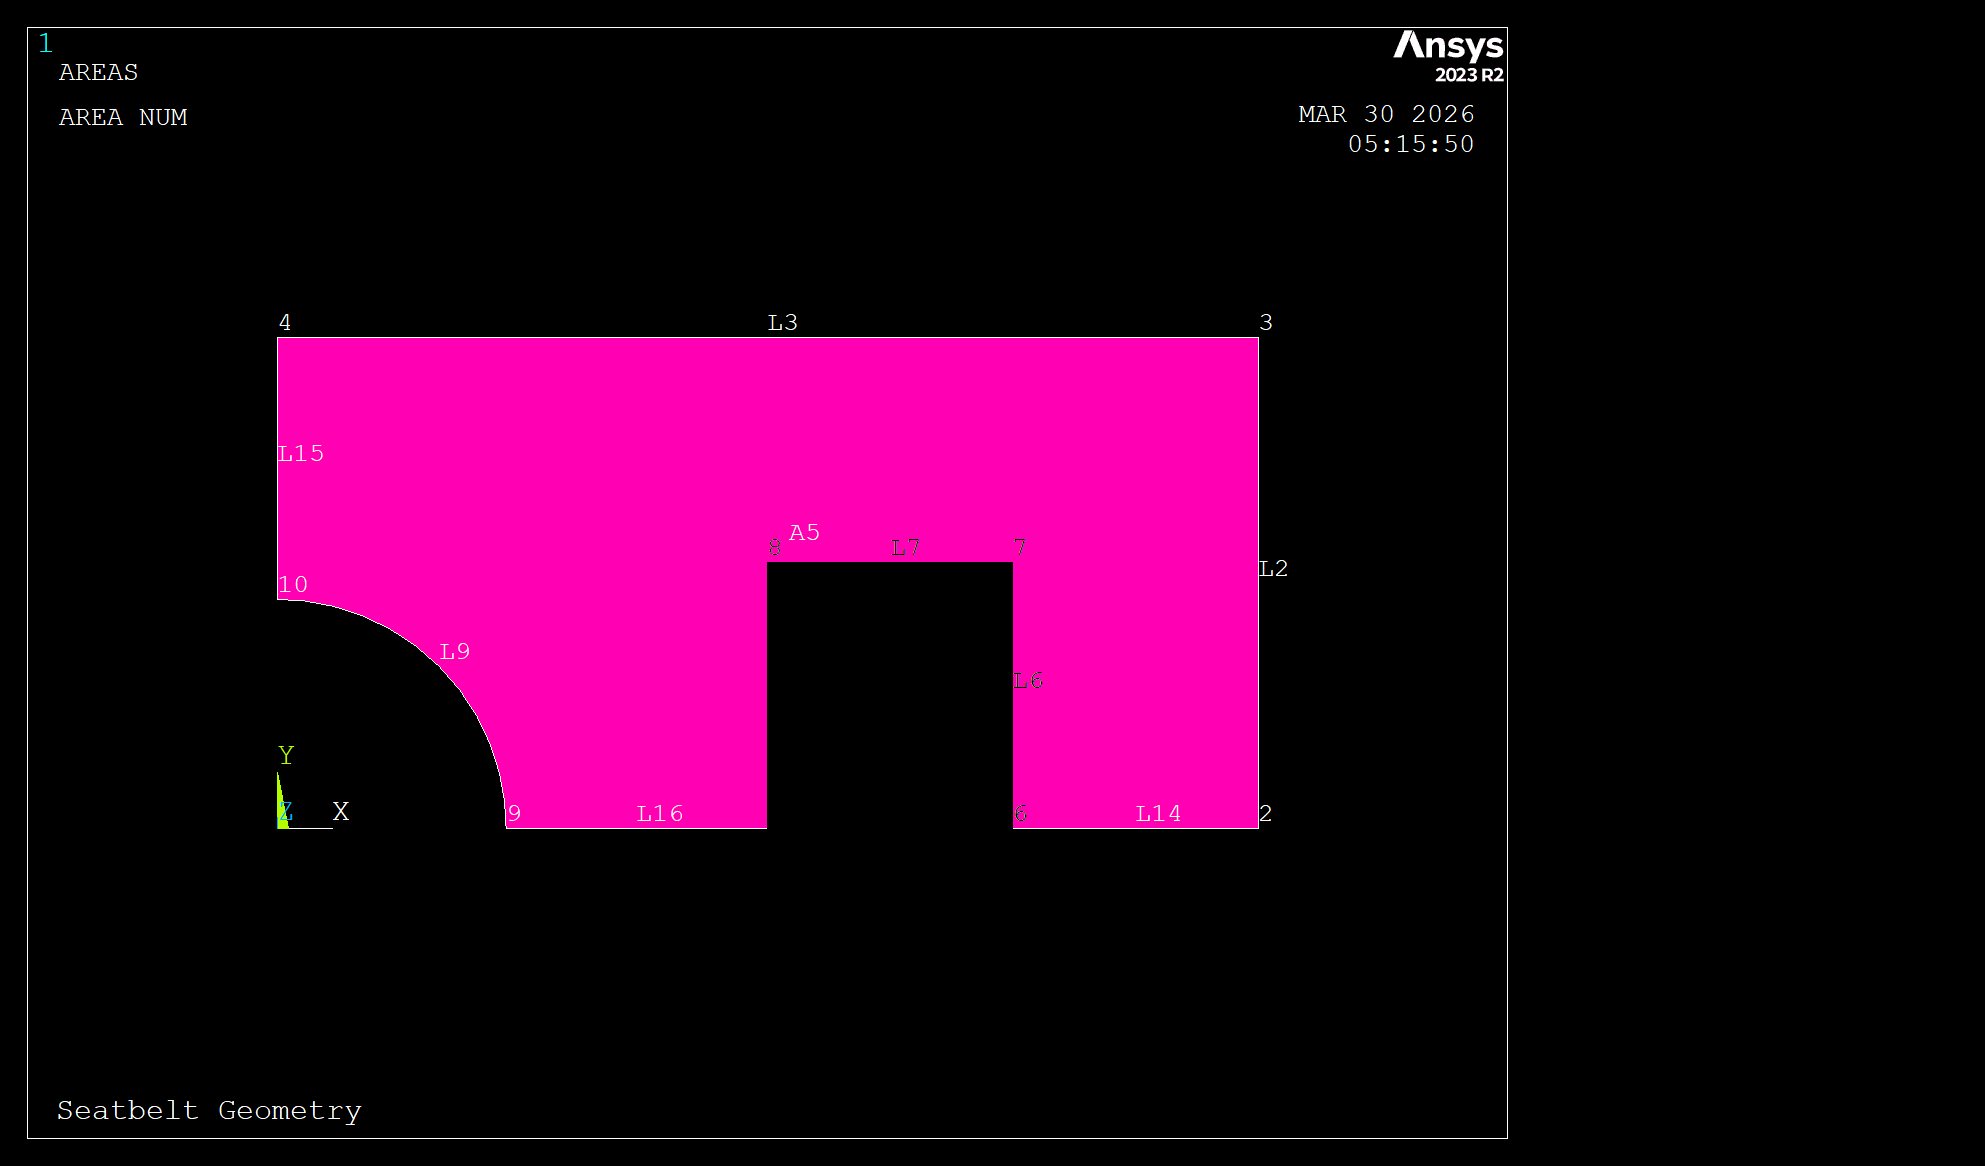Click the MAR 30 2026 date stamp

(1386, 114)
